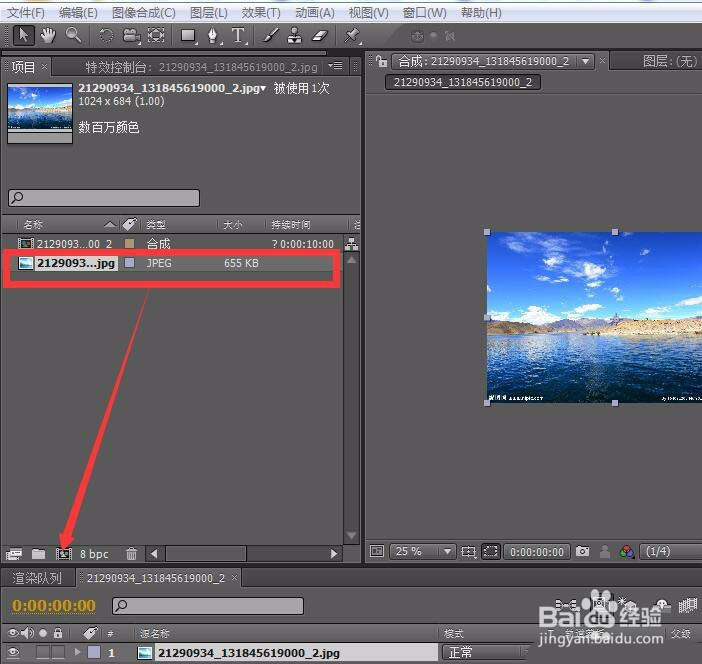702x664 pixels.
Task: Toggle sort arrow on 名称 column
Action: [x=110, y=225]
